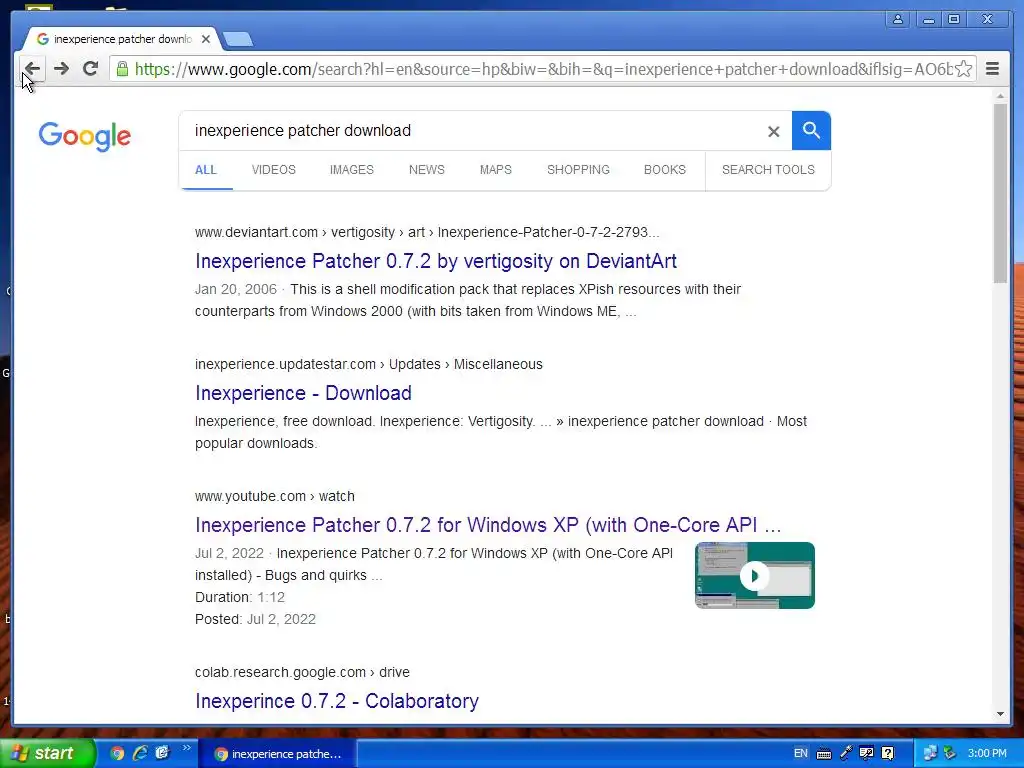Click the 3:00 PM system clock
This screenshot has width=1024, height=768.
coord(987,754)
